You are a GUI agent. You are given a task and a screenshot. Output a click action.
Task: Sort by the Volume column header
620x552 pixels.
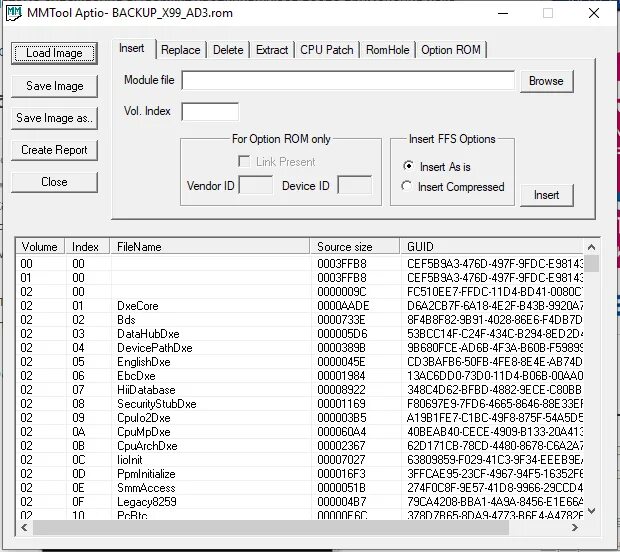41,247
